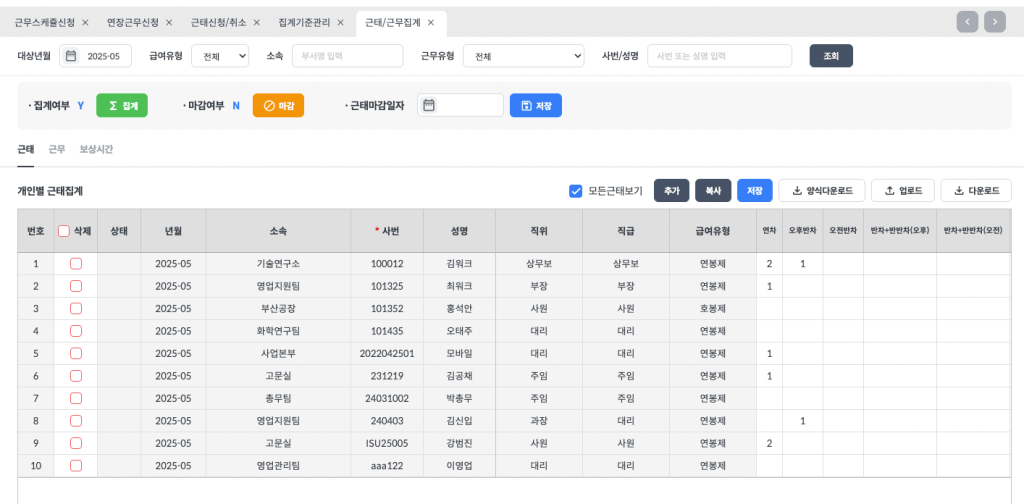The height and width of the screenshot is (504, 1024).
Task: Check delete box for 최워크 row
Action: tap(76, 286)
